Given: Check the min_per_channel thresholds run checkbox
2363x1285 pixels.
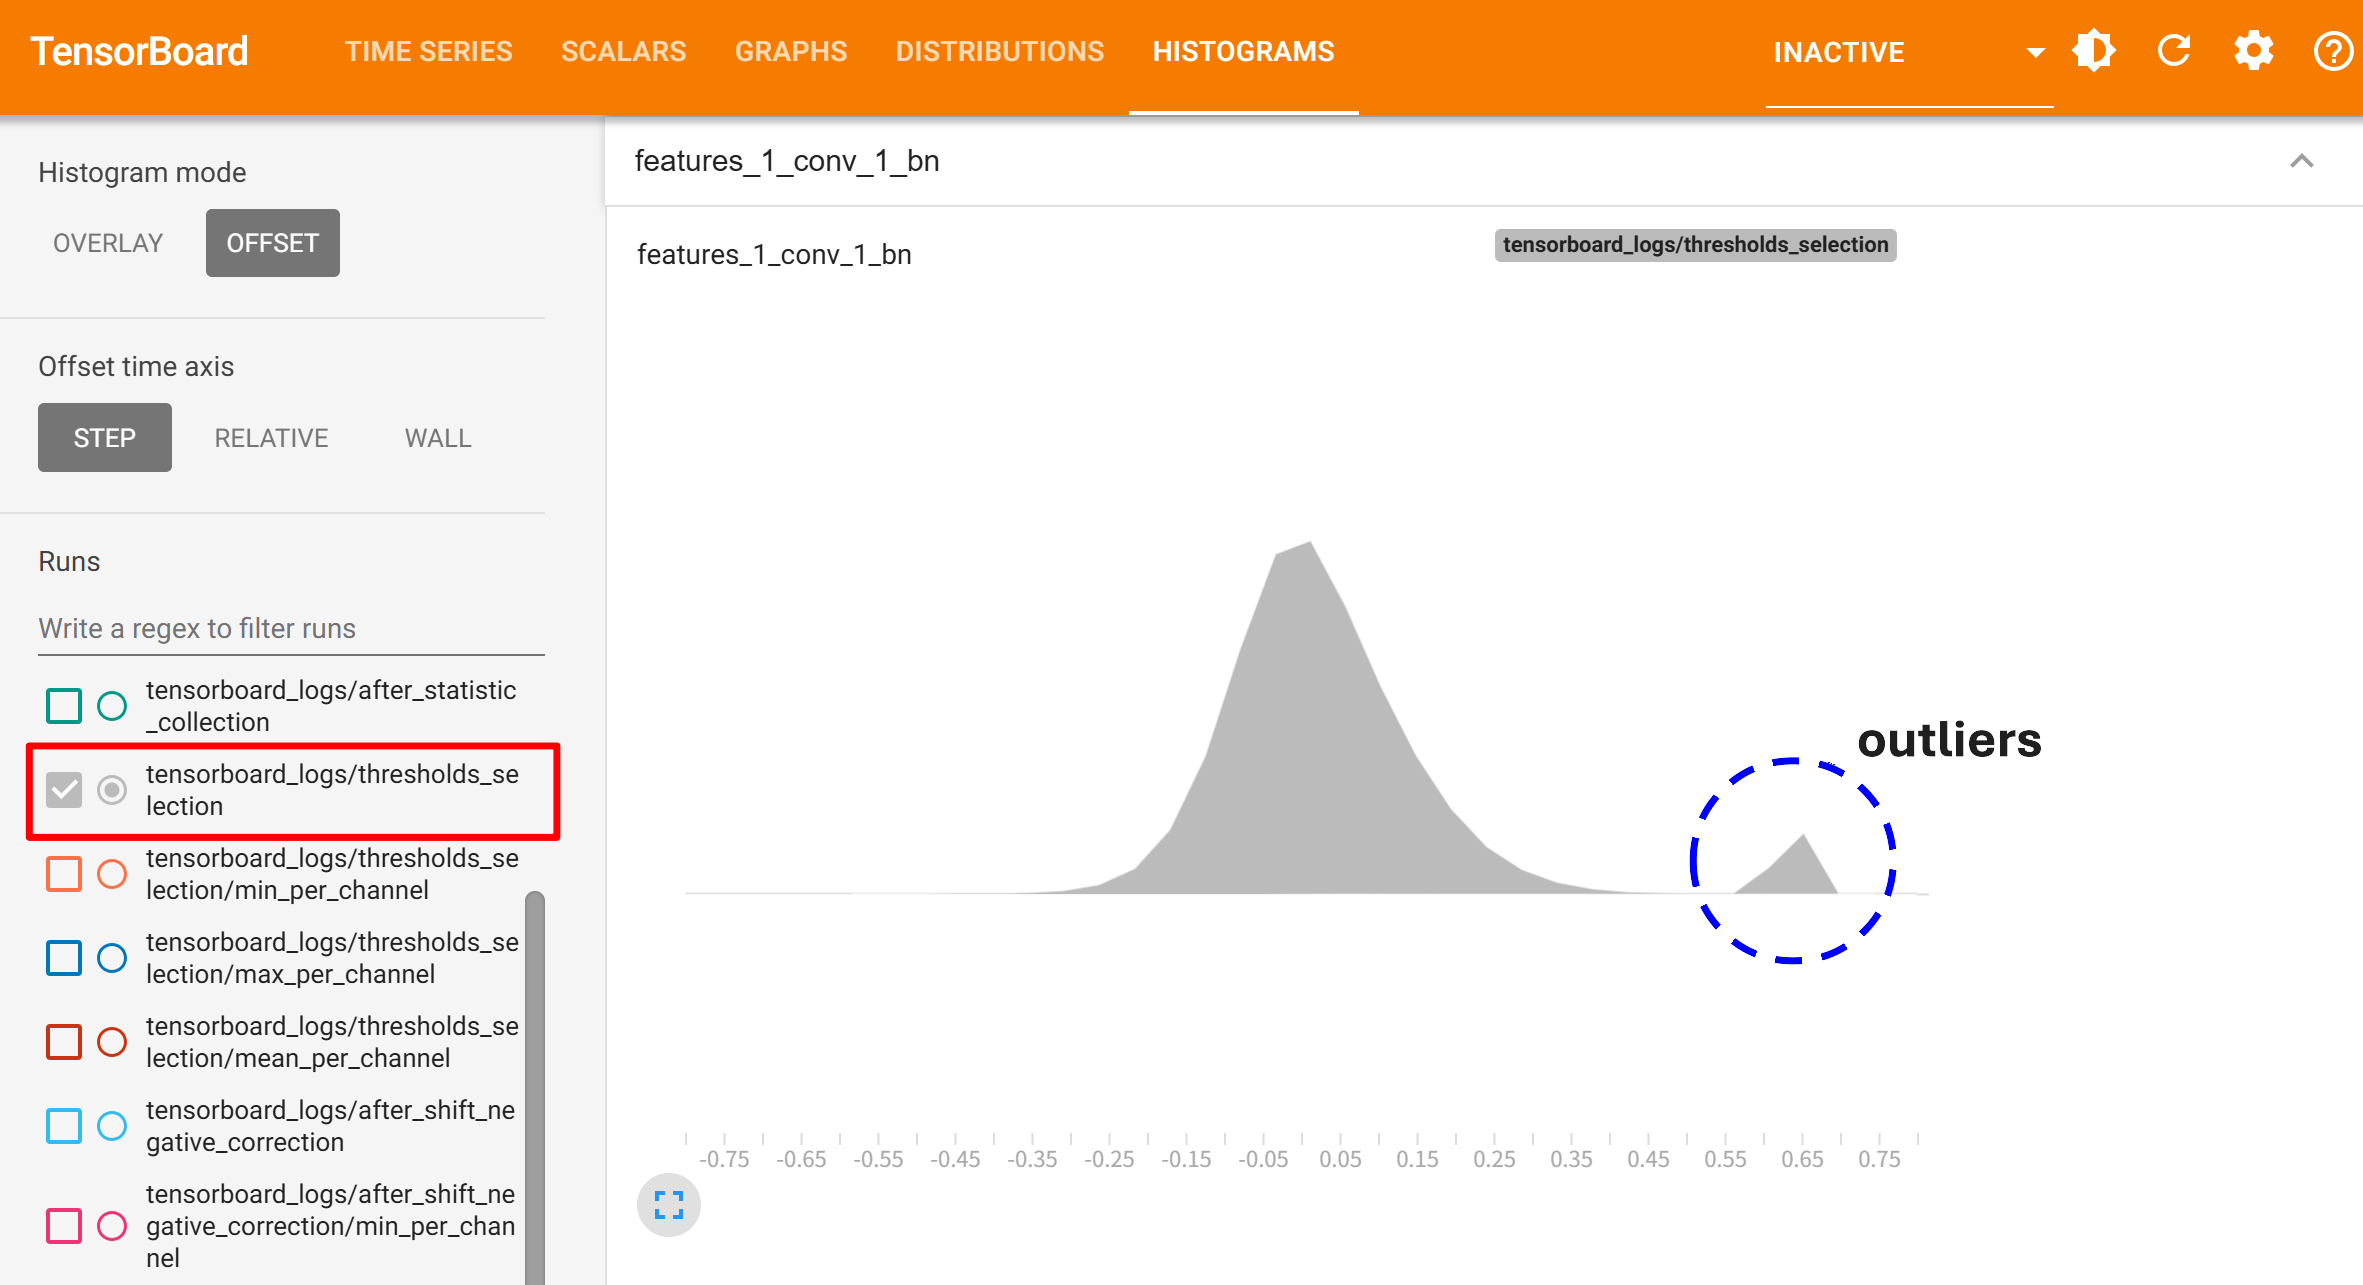Looking at the screenshot, I should point(64,874).
